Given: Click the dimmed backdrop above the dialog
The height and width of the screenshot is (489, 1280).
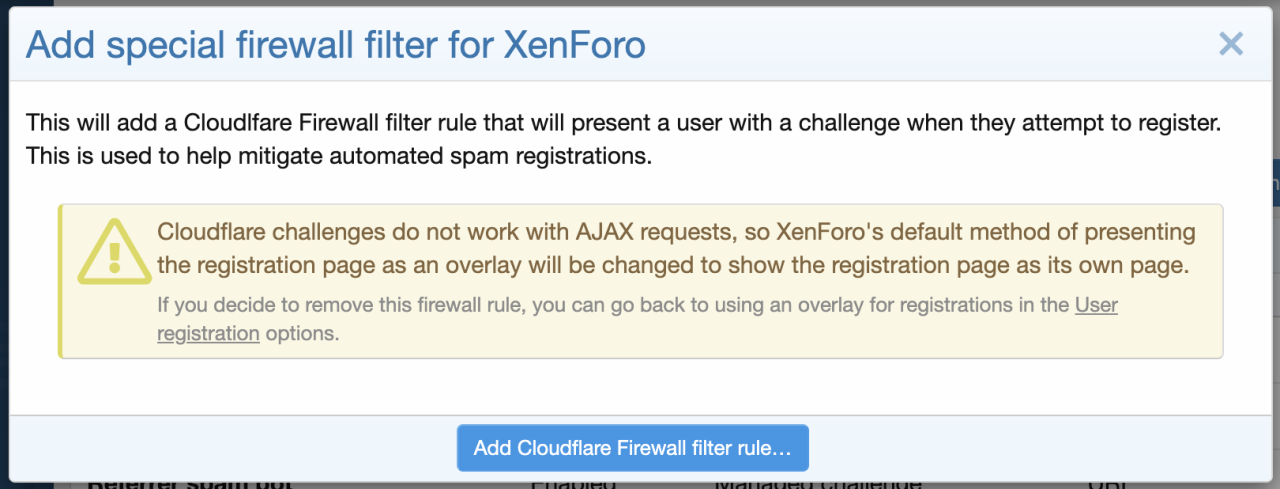Looking at the screenshot, I should point(640,3).
